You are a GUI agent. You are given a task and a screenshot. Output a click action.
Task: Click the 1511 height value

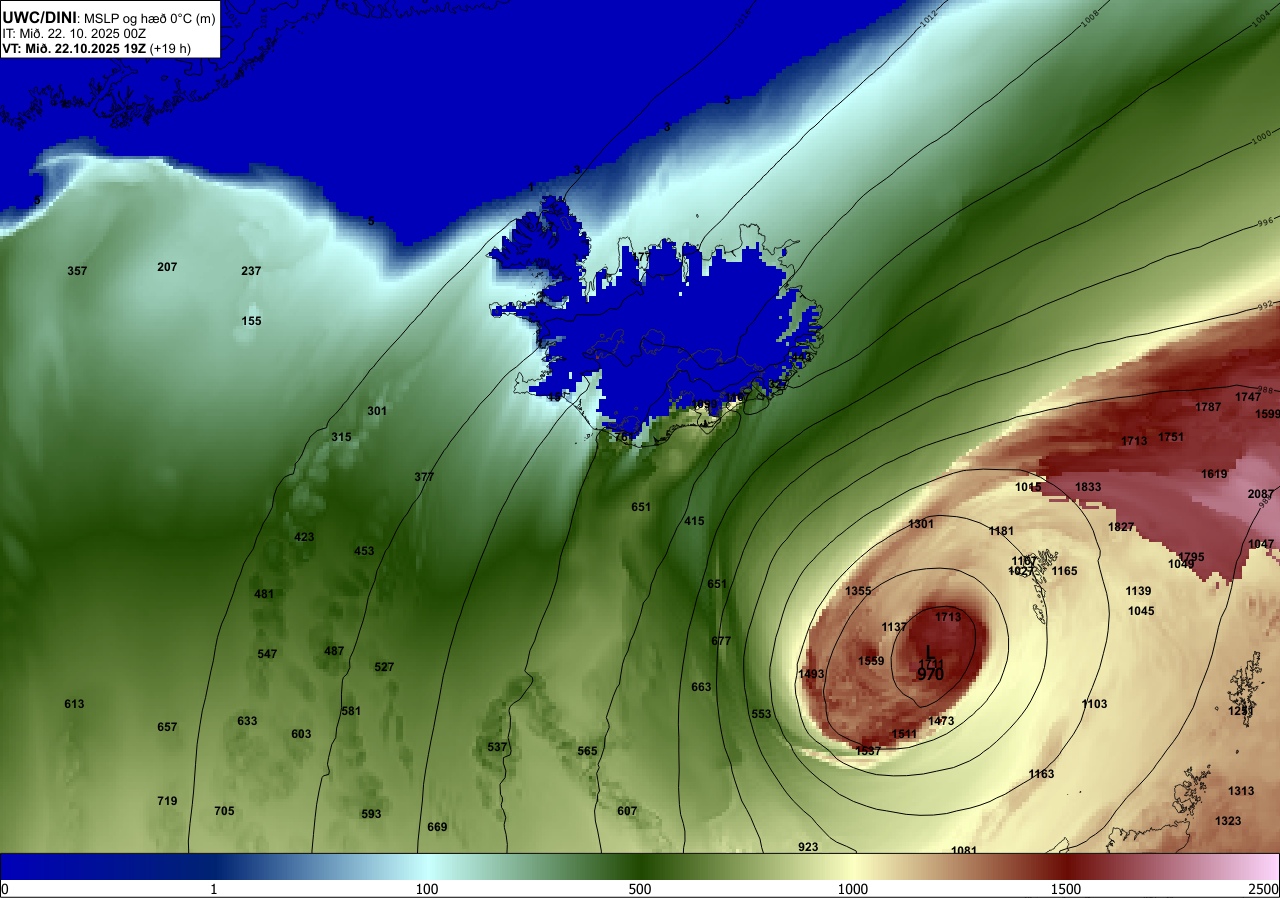point(904,734)
